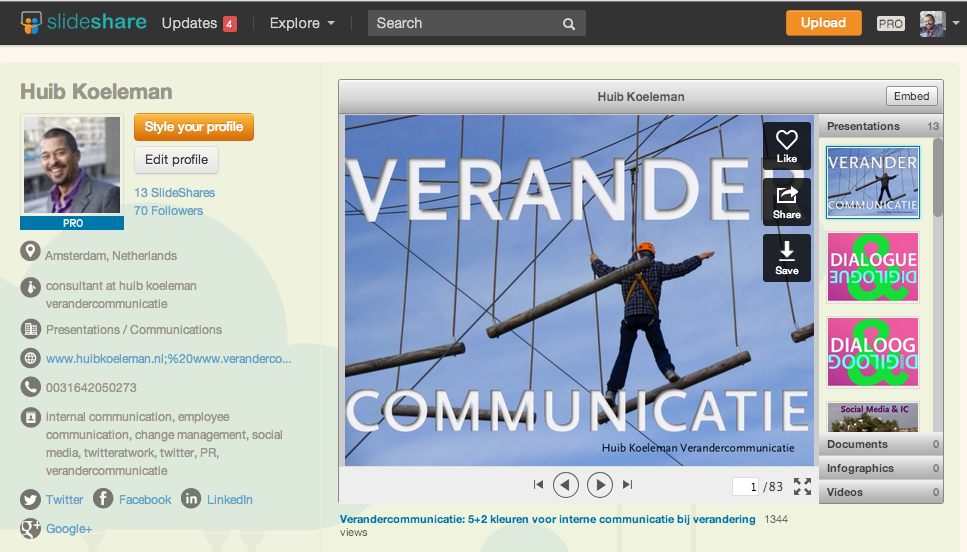Click the large profile photo
The image size is (967, 552).
(72, 165)
